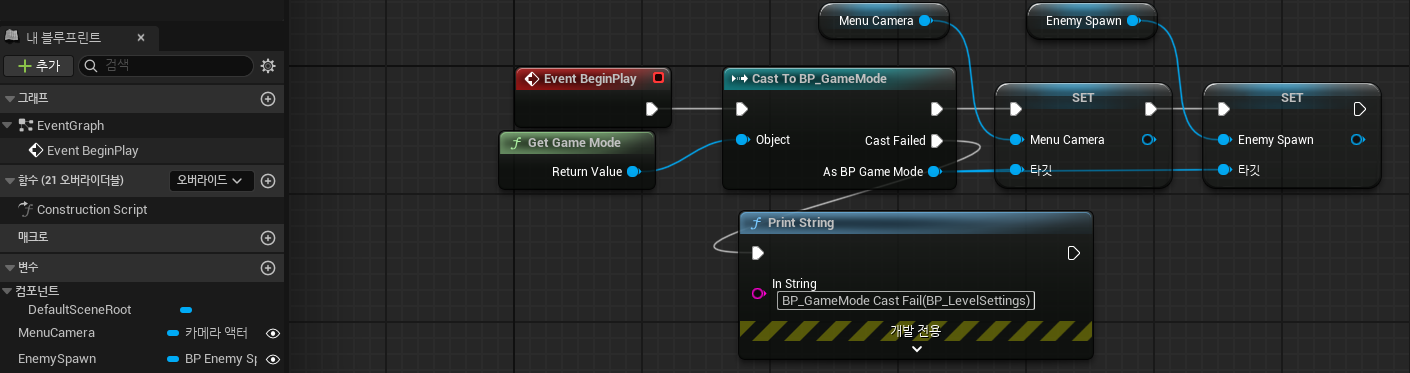Click the Cast node Object input pin
Screen dimensions: 1410x373
click(x=742, y=140)
